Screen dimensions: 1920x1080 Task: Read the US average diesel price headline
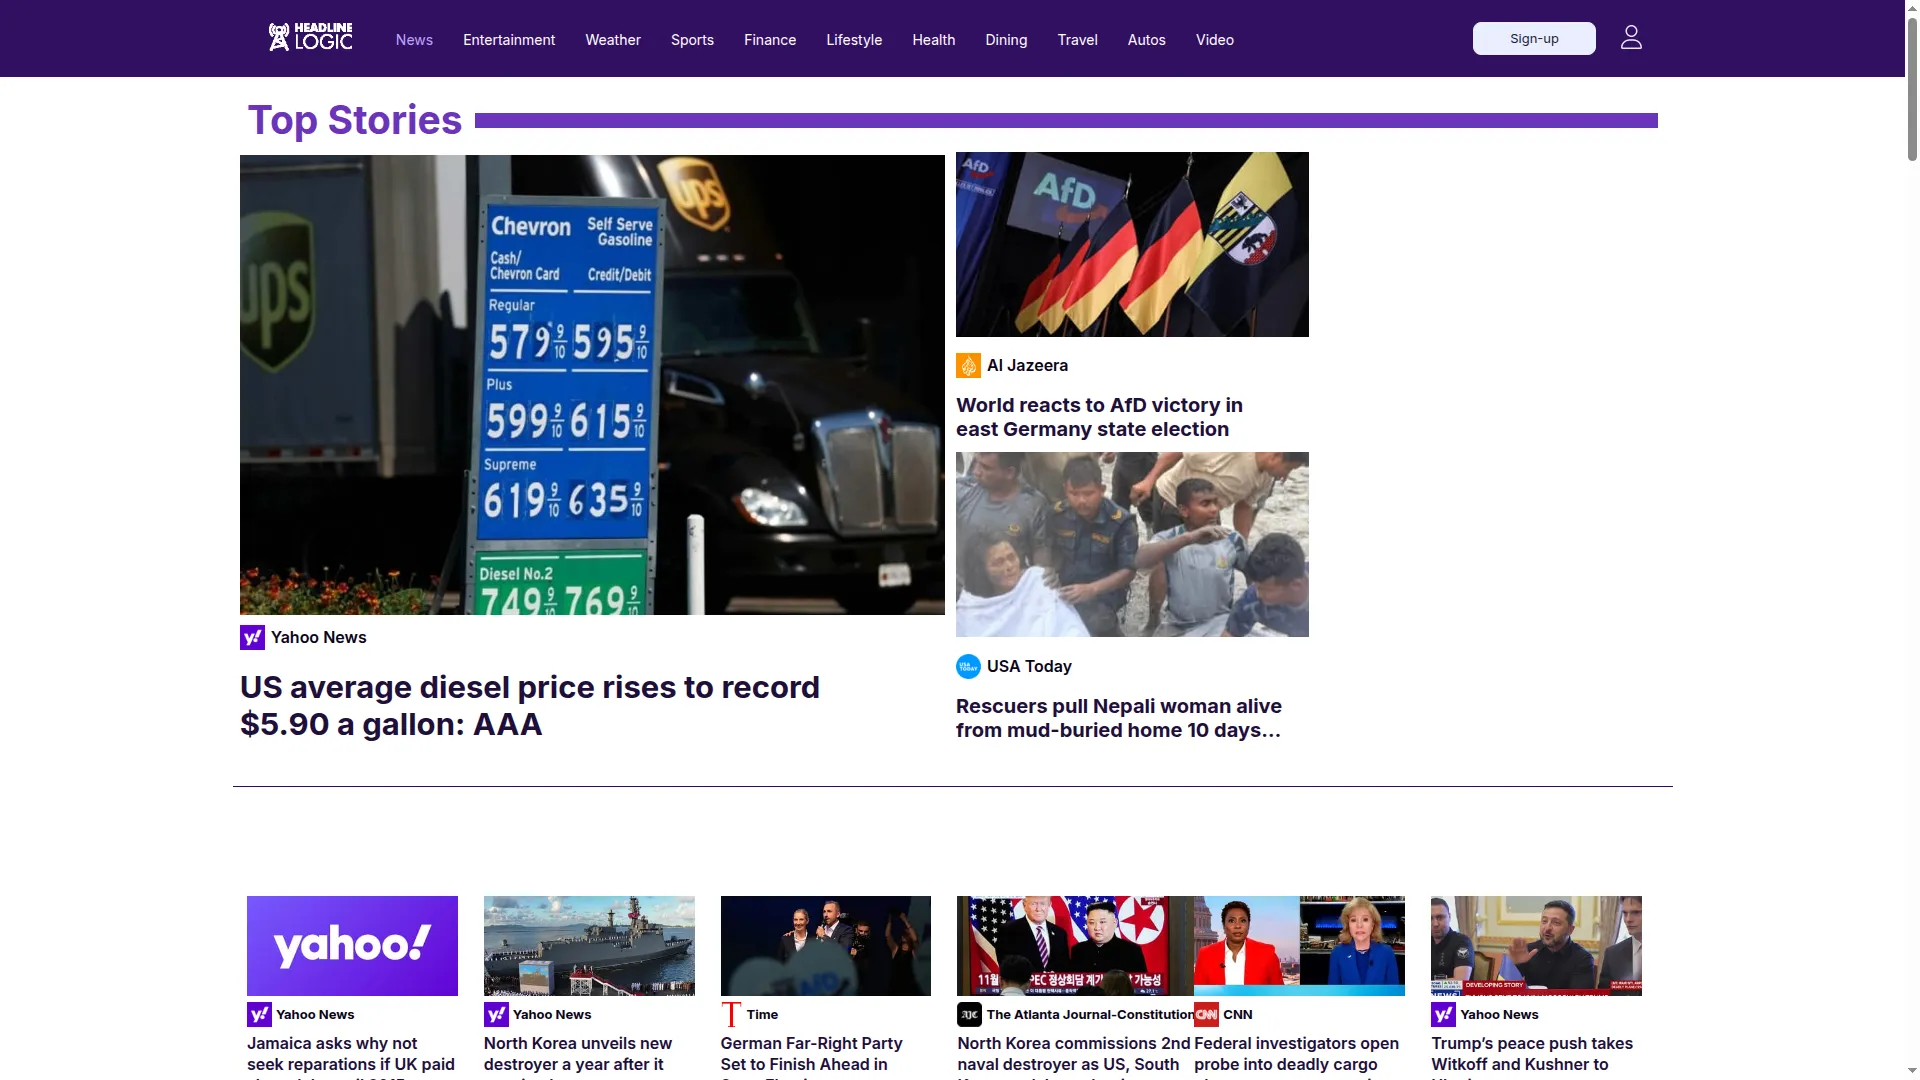coord(530,706)
